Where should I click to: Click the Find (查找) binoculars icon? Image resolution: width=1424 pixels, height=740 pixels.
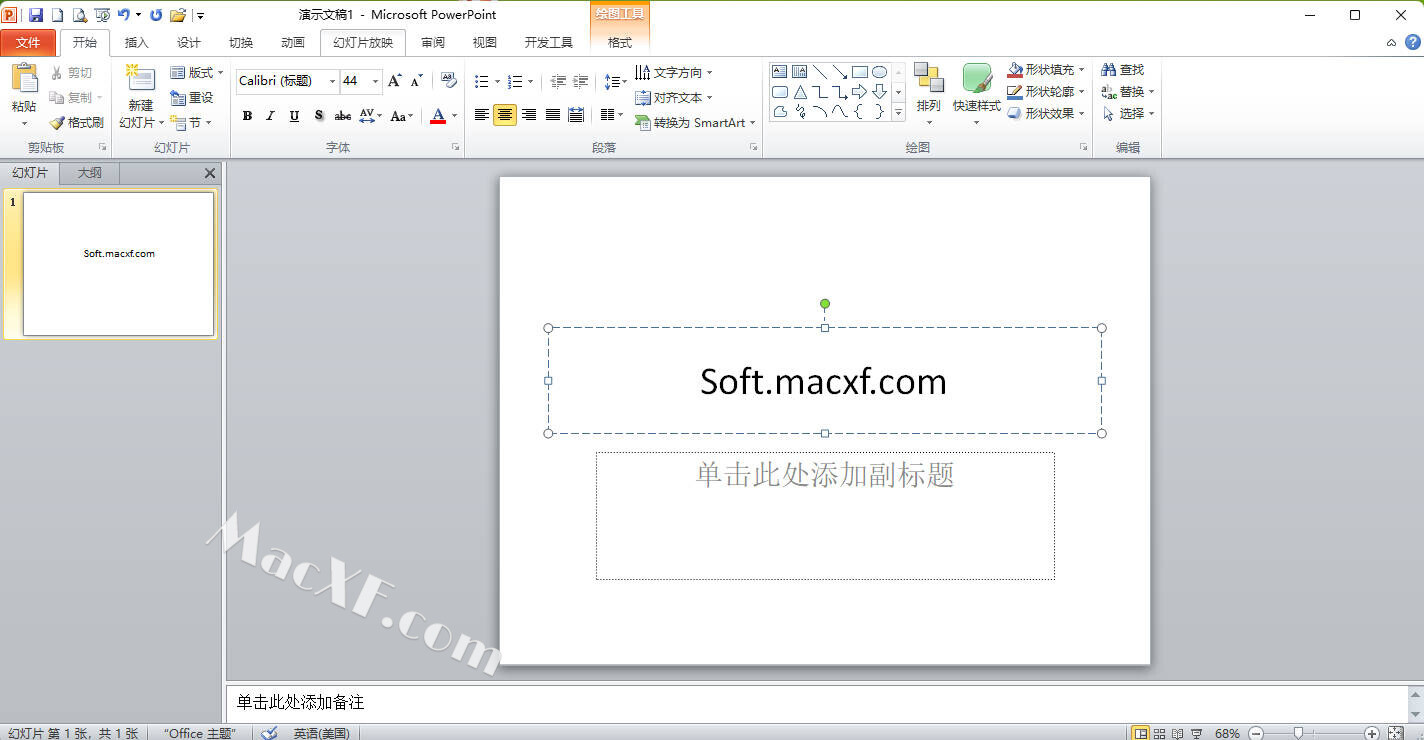[1108, 70]
